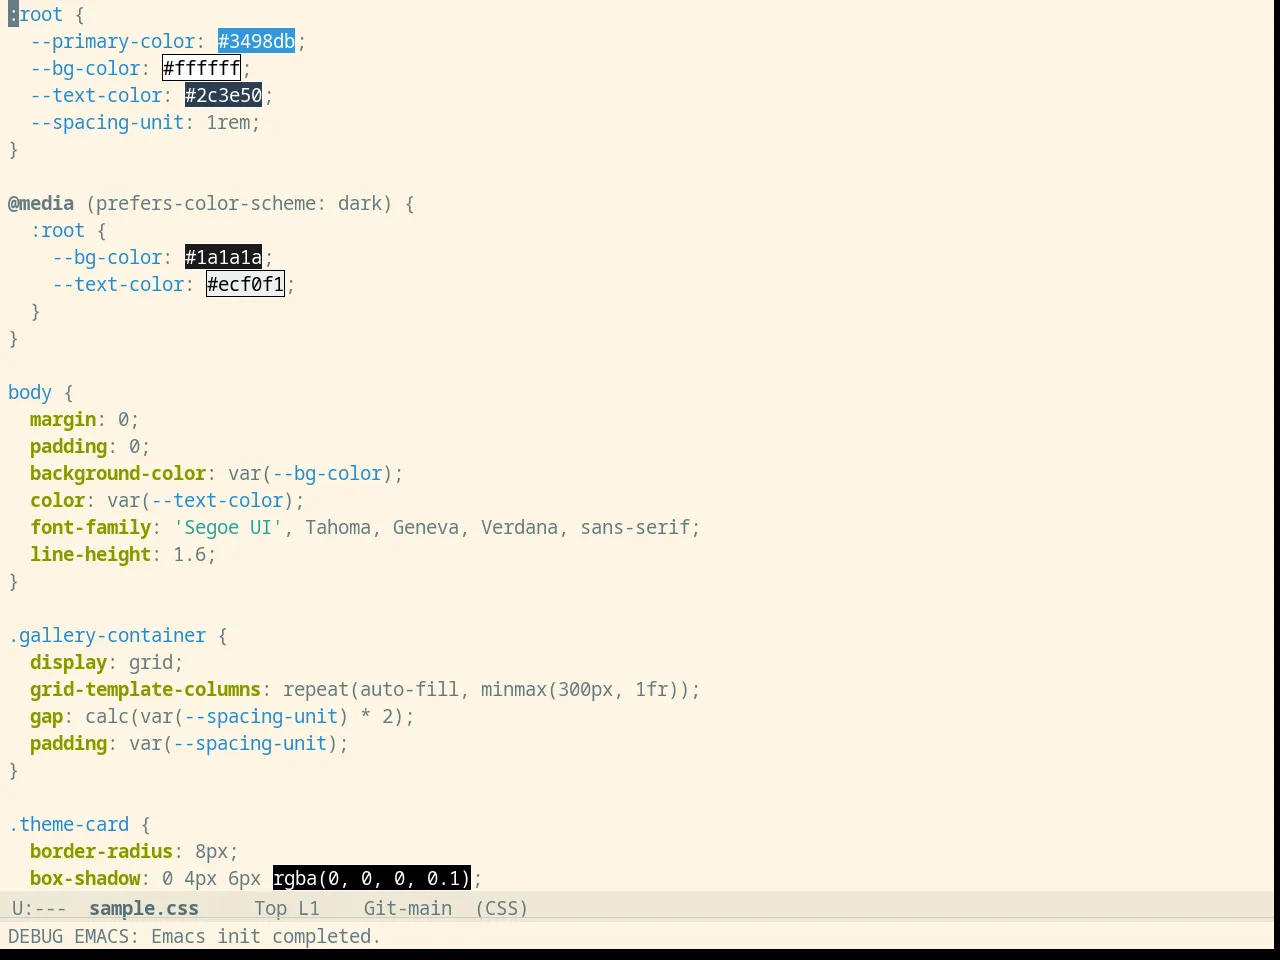Screen dimensions: 1280x960
Task: Click the gap property
Action: click(x=46, y=716)
